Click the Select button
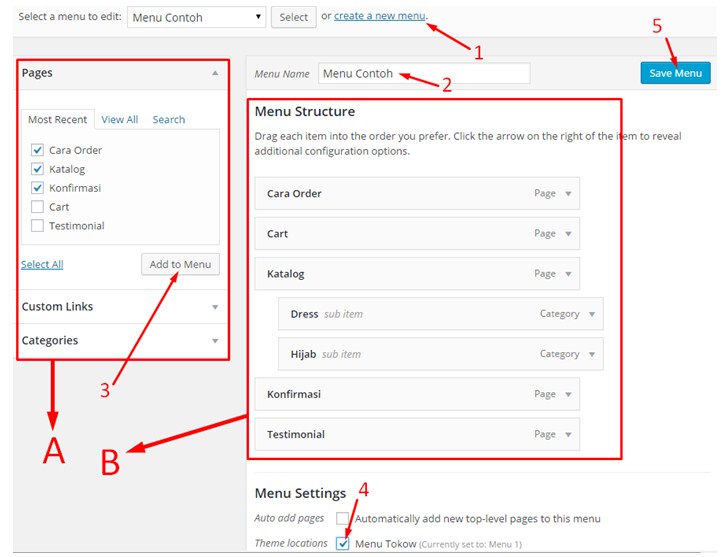 pos(294,17)
